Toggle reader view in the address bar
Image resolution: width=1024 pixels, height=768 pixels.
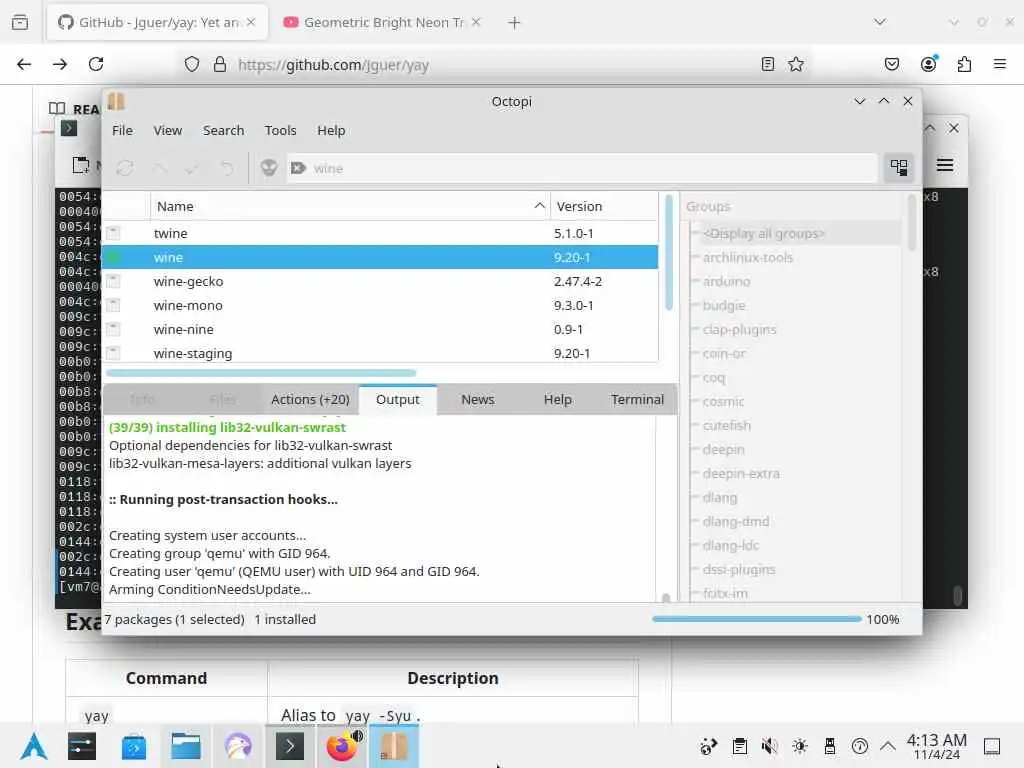click(x=768, y=64)
